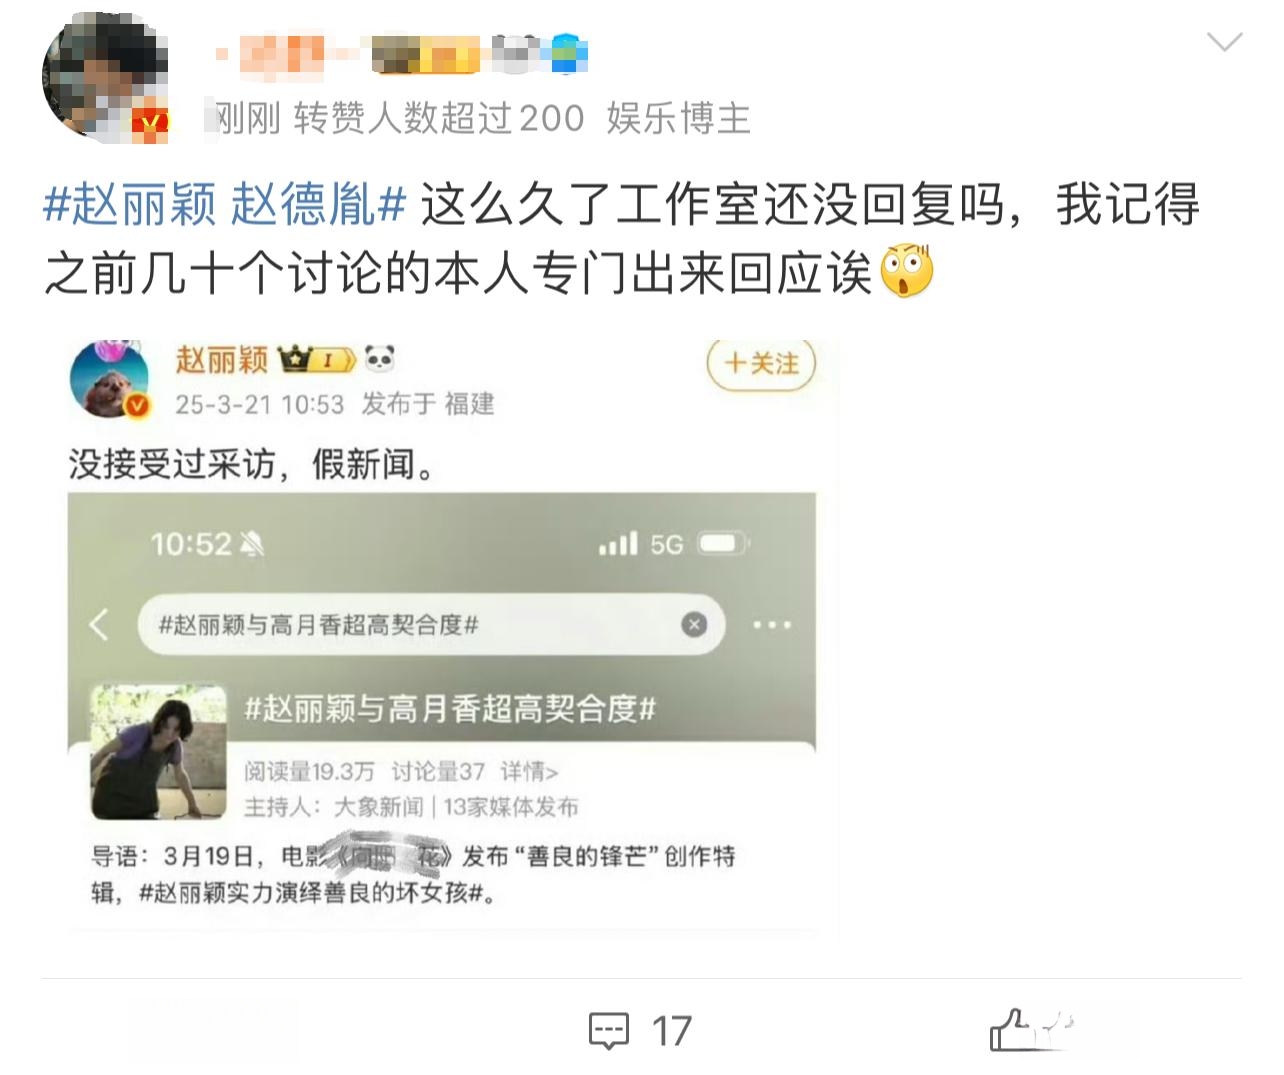
Task: Tap the 赵丽颖 username in the embedded post
Action: (x=221, y=359)
